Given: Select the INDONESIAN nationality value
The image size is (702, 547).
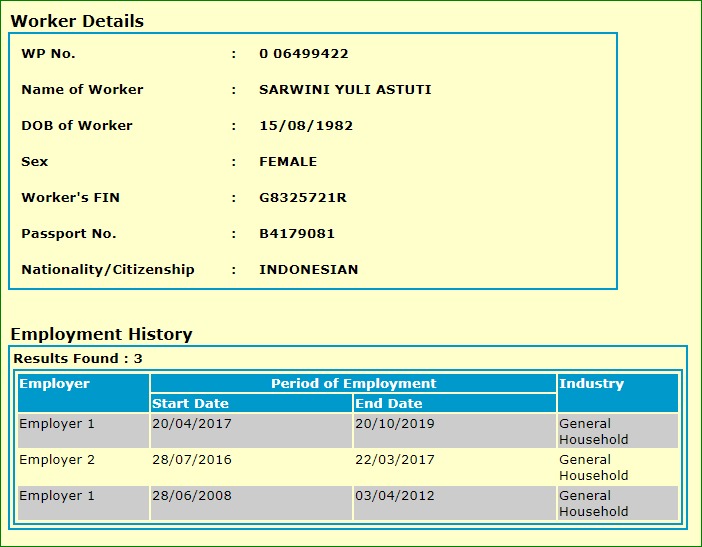Looking at the screenshot, I should coord(308,270).
